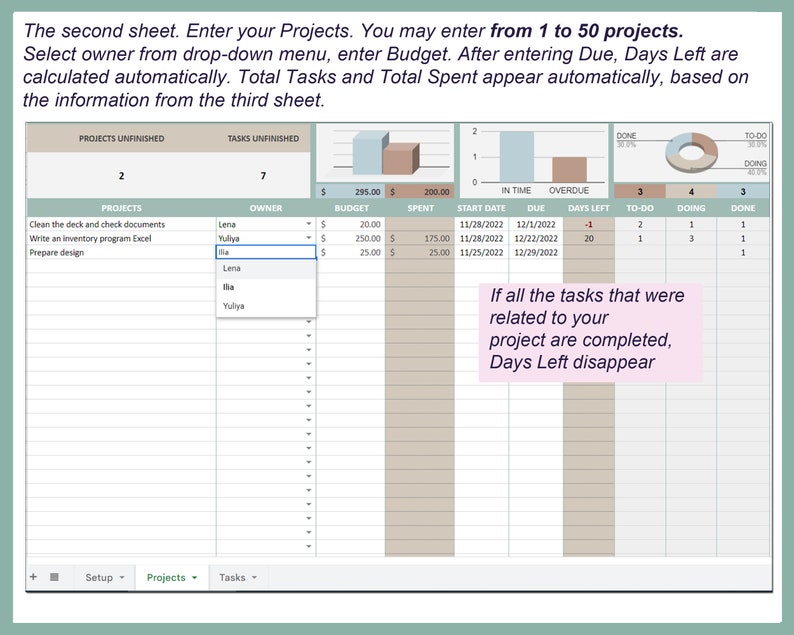Select budget cell showing 20.00
The height and width of the screenshot is (635, 794).
click(350, 224)
